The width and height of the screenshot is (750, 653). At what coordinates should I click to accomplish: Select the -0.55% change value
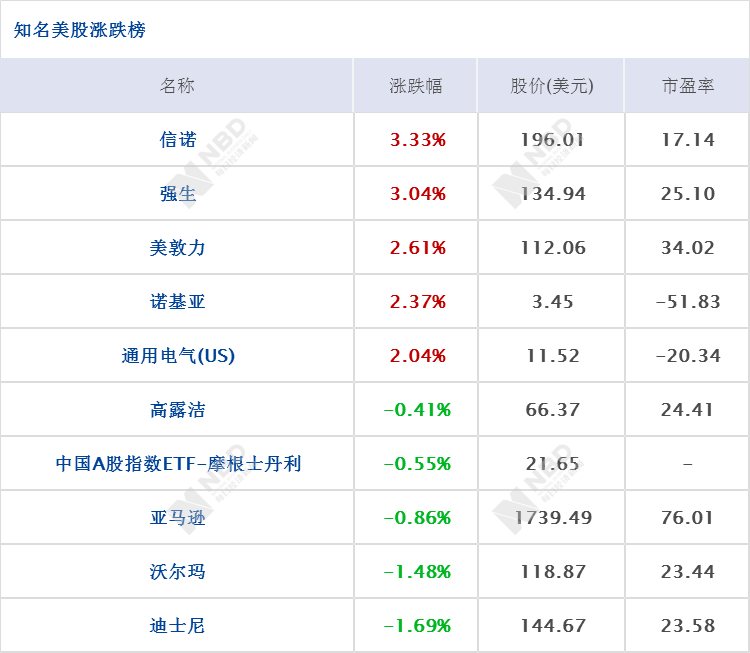(x=417, y=464)
